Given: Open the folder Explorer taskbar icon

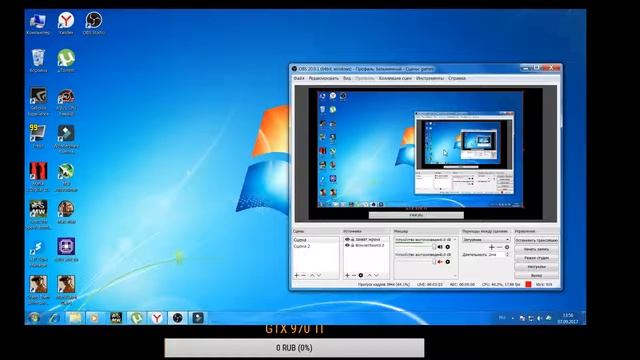Looking at the screenshot, I should coord(75,318).
